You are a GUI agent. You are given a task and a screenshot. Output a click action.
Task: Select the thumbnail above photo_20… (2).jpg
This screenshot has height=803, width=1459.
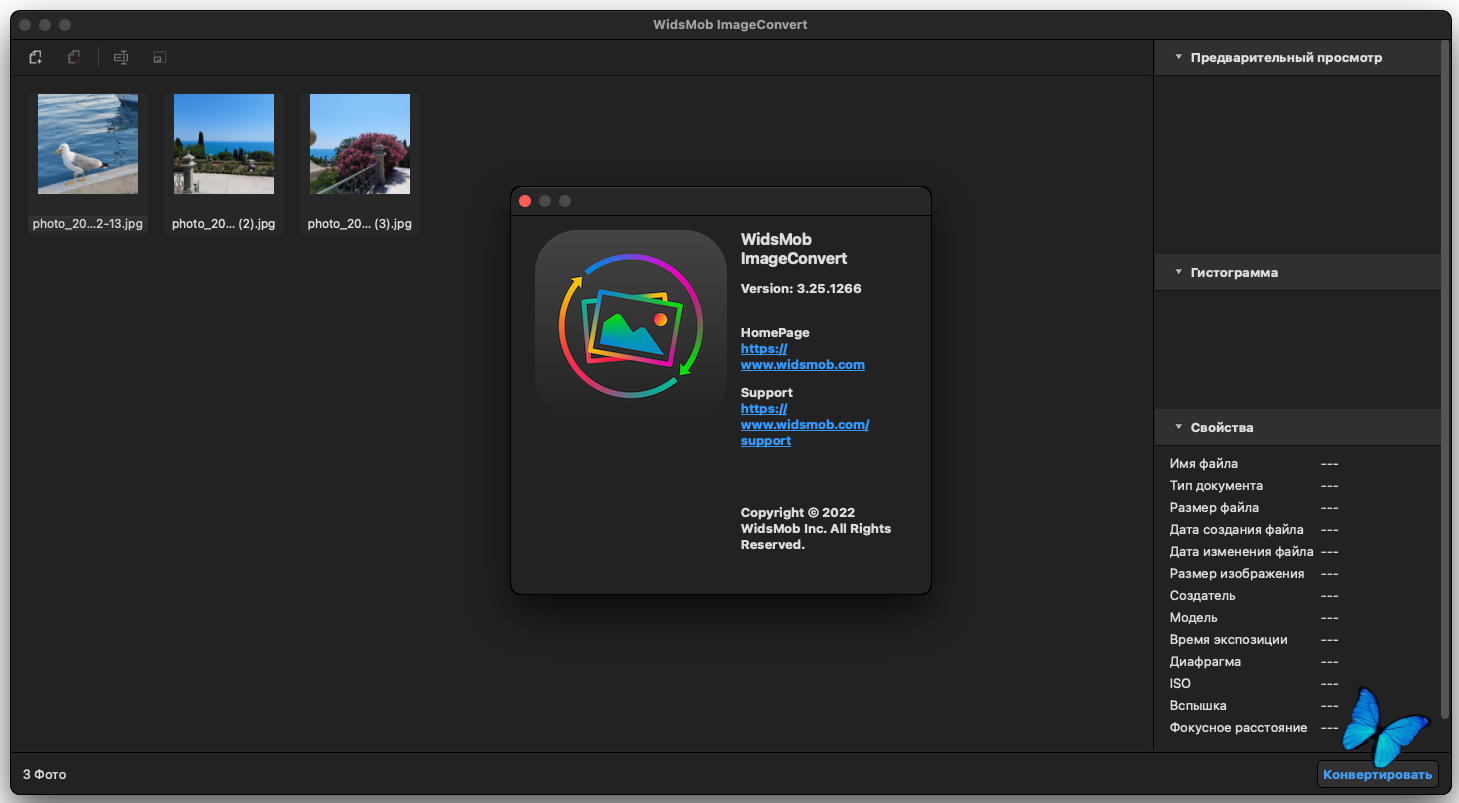coord(224,144)
